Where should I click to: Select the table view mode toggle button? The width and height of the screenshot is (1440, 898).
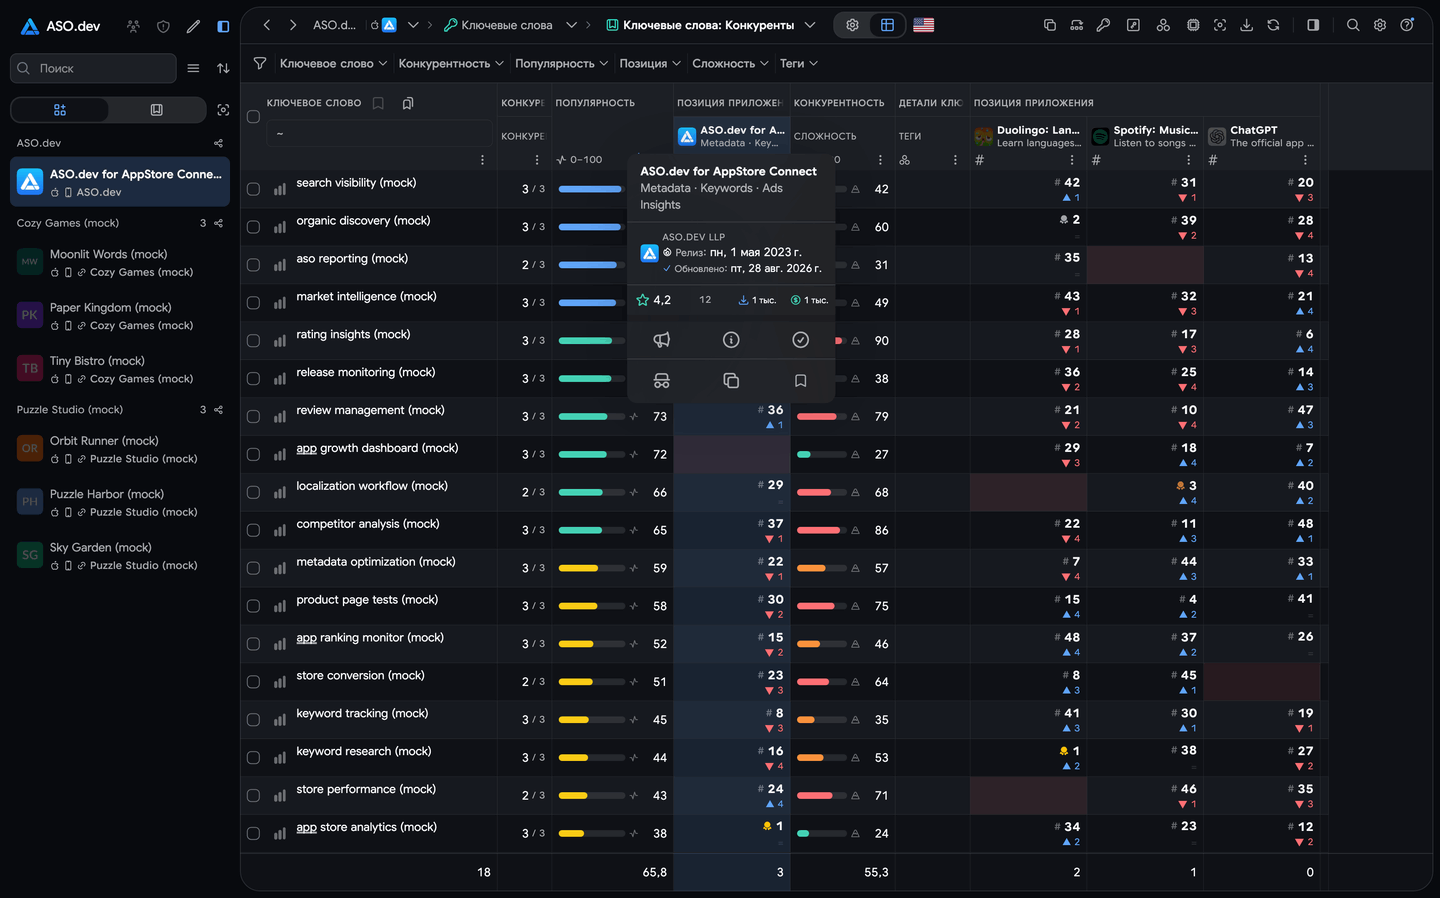coord(887,25)
